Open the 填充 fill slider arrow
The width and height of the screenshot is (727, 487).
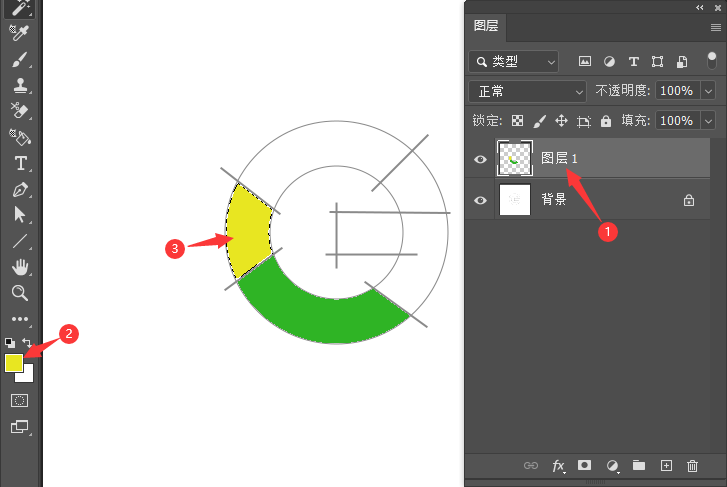[708, 121]
